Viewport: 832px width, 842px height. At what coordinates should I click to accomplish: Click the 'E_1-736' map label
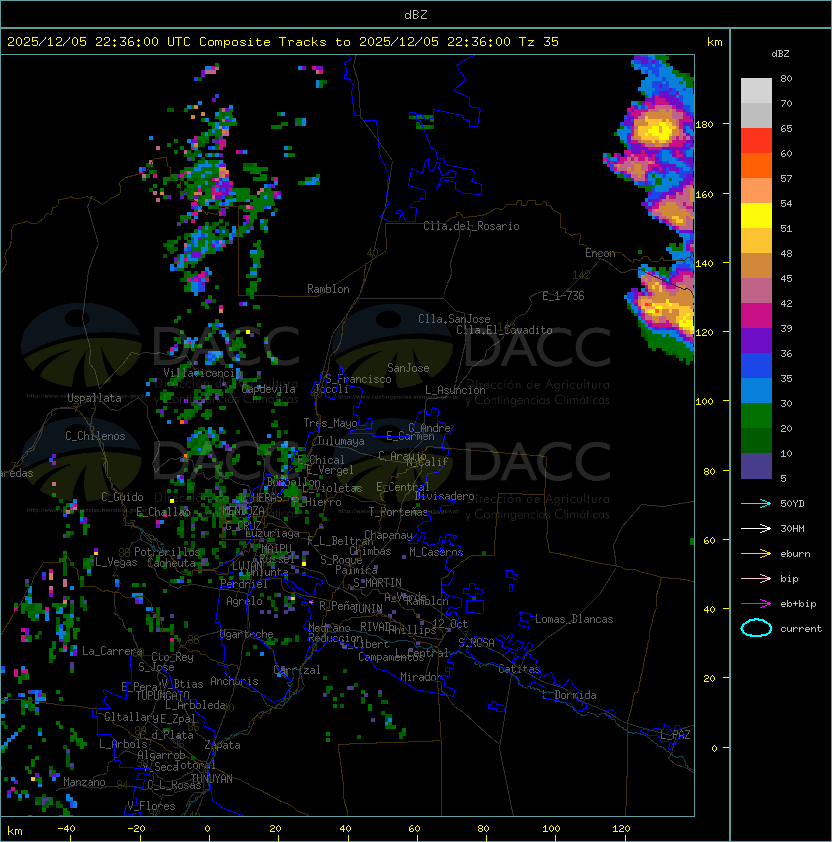[563, 296]
